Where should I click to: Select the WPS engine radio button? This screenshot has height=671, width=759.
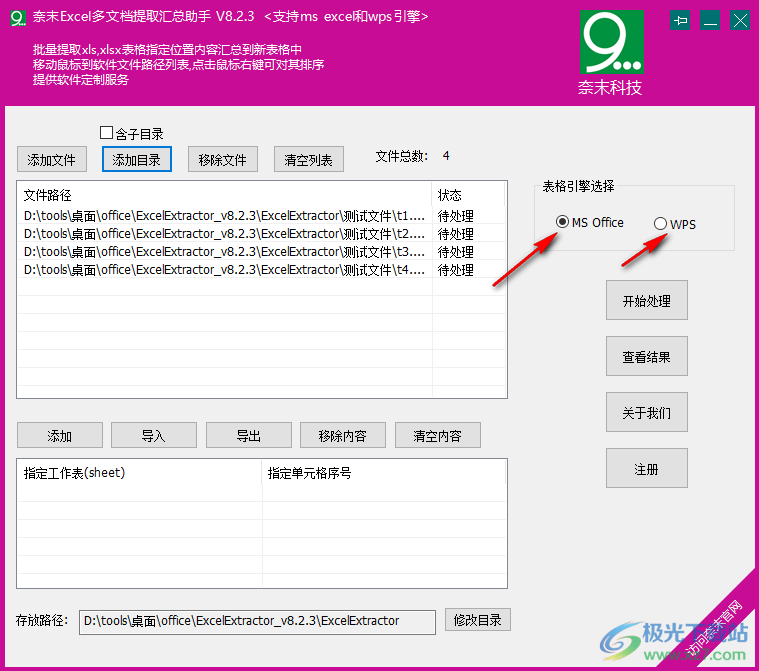coord(660,223)
